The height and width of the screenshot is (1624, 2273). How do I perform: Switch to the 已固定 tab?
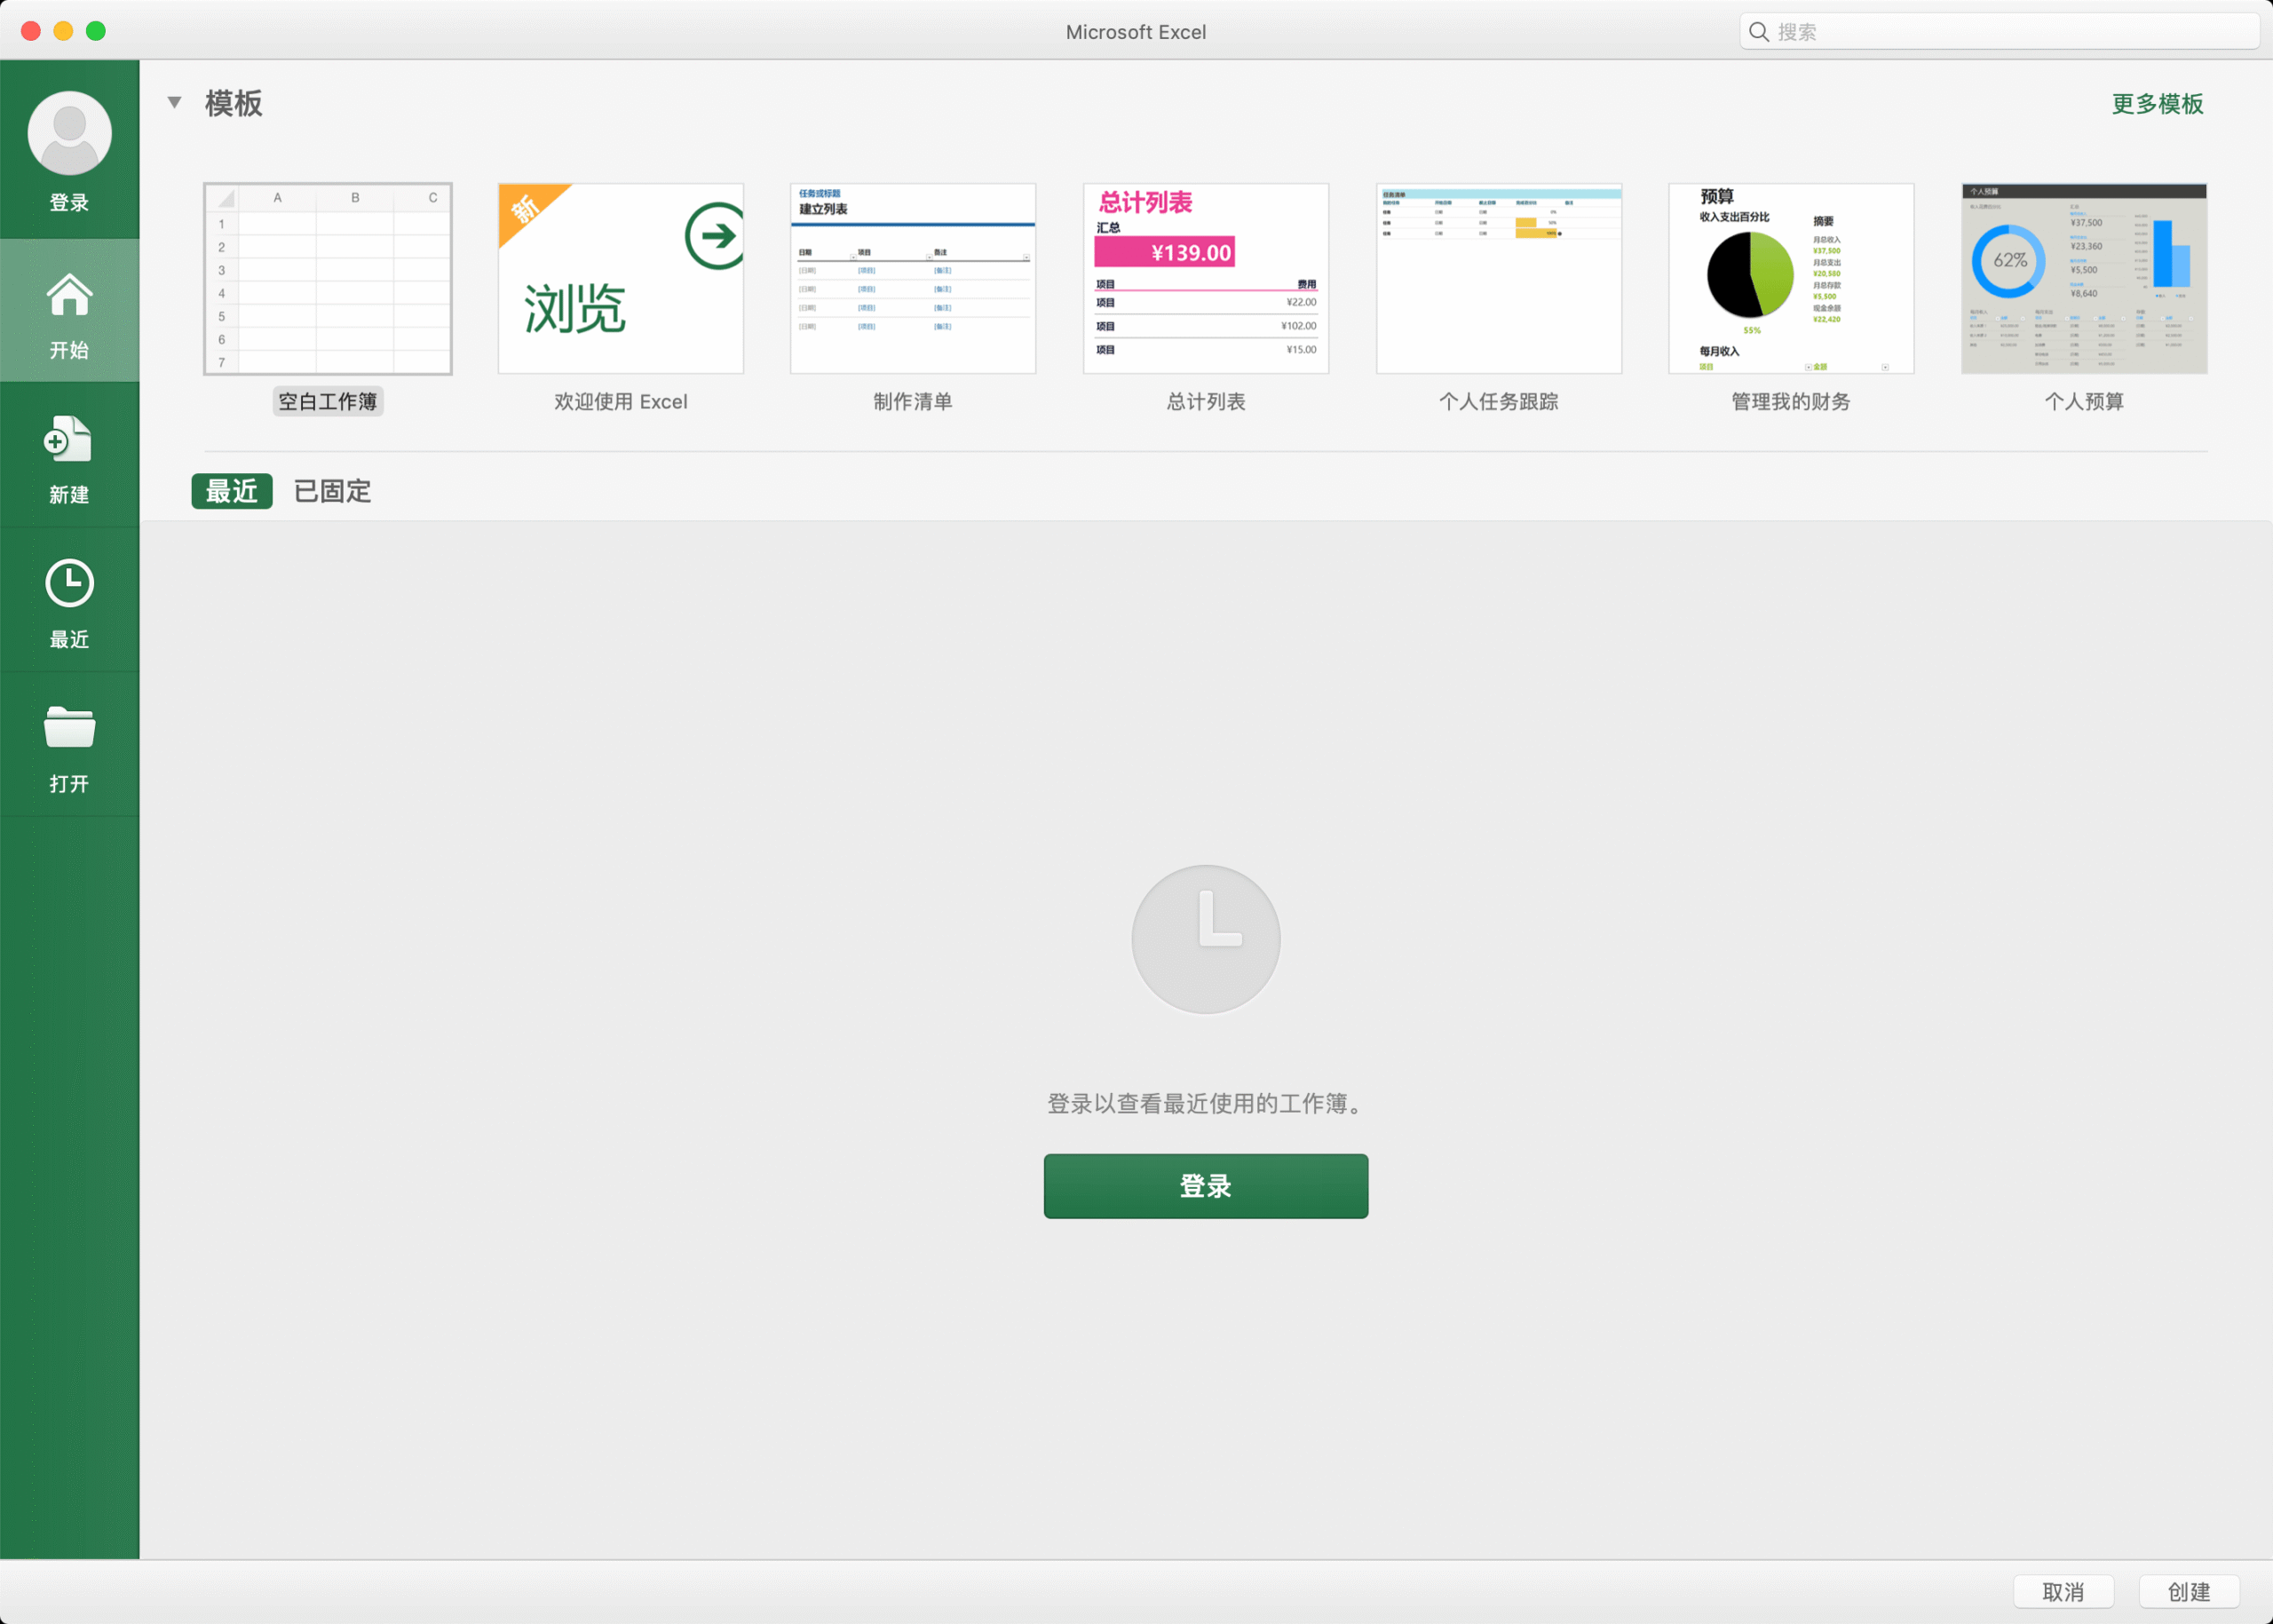click(x=331, y=491)
